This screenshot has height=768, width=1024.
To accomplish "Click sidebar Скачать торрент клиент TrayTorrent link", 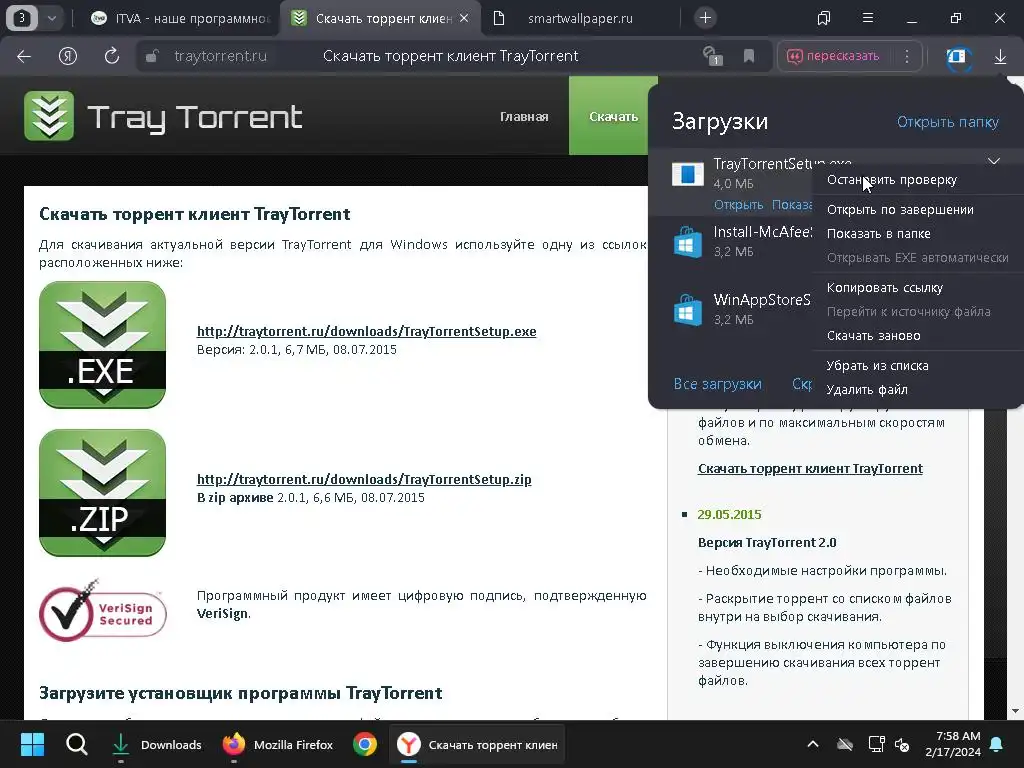I will tap(810, 468).
